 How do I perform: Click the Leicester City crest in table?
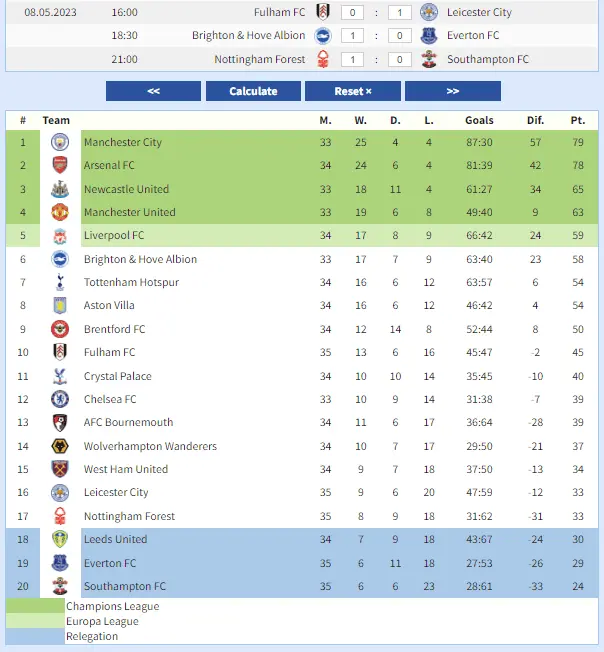click(60, 492)
